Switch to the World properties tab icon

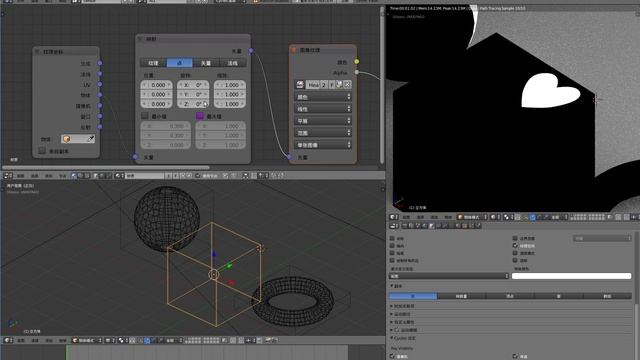(425, 225)
